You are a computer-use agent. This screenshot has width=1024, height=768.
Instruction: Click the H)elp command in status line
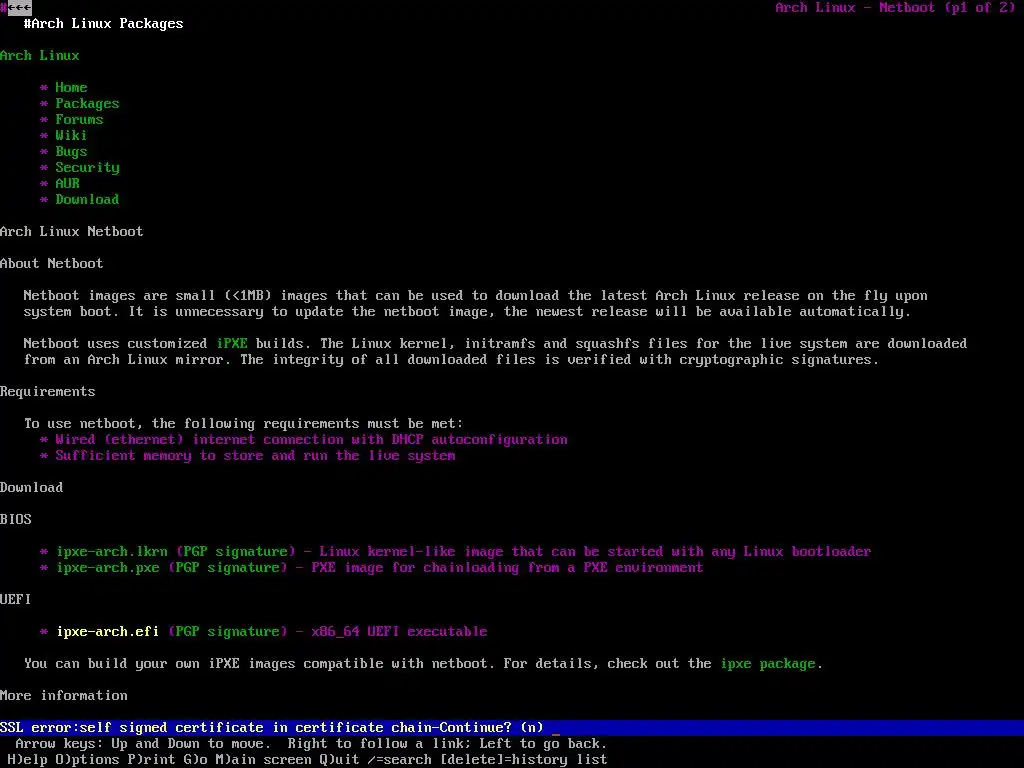click(x=27, y=760)
